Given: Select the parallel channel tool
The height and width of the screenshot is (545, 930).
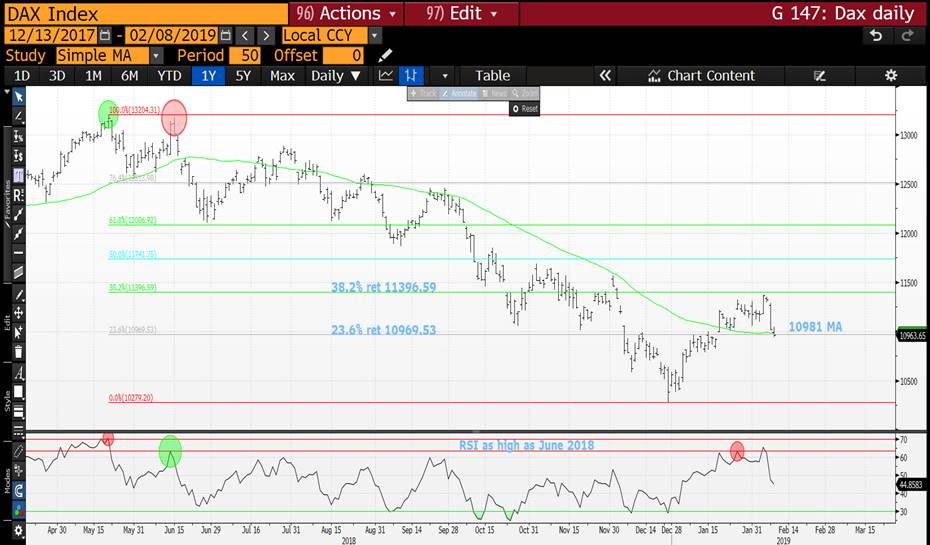Looking at the screenshot, I should pos(18,273).
